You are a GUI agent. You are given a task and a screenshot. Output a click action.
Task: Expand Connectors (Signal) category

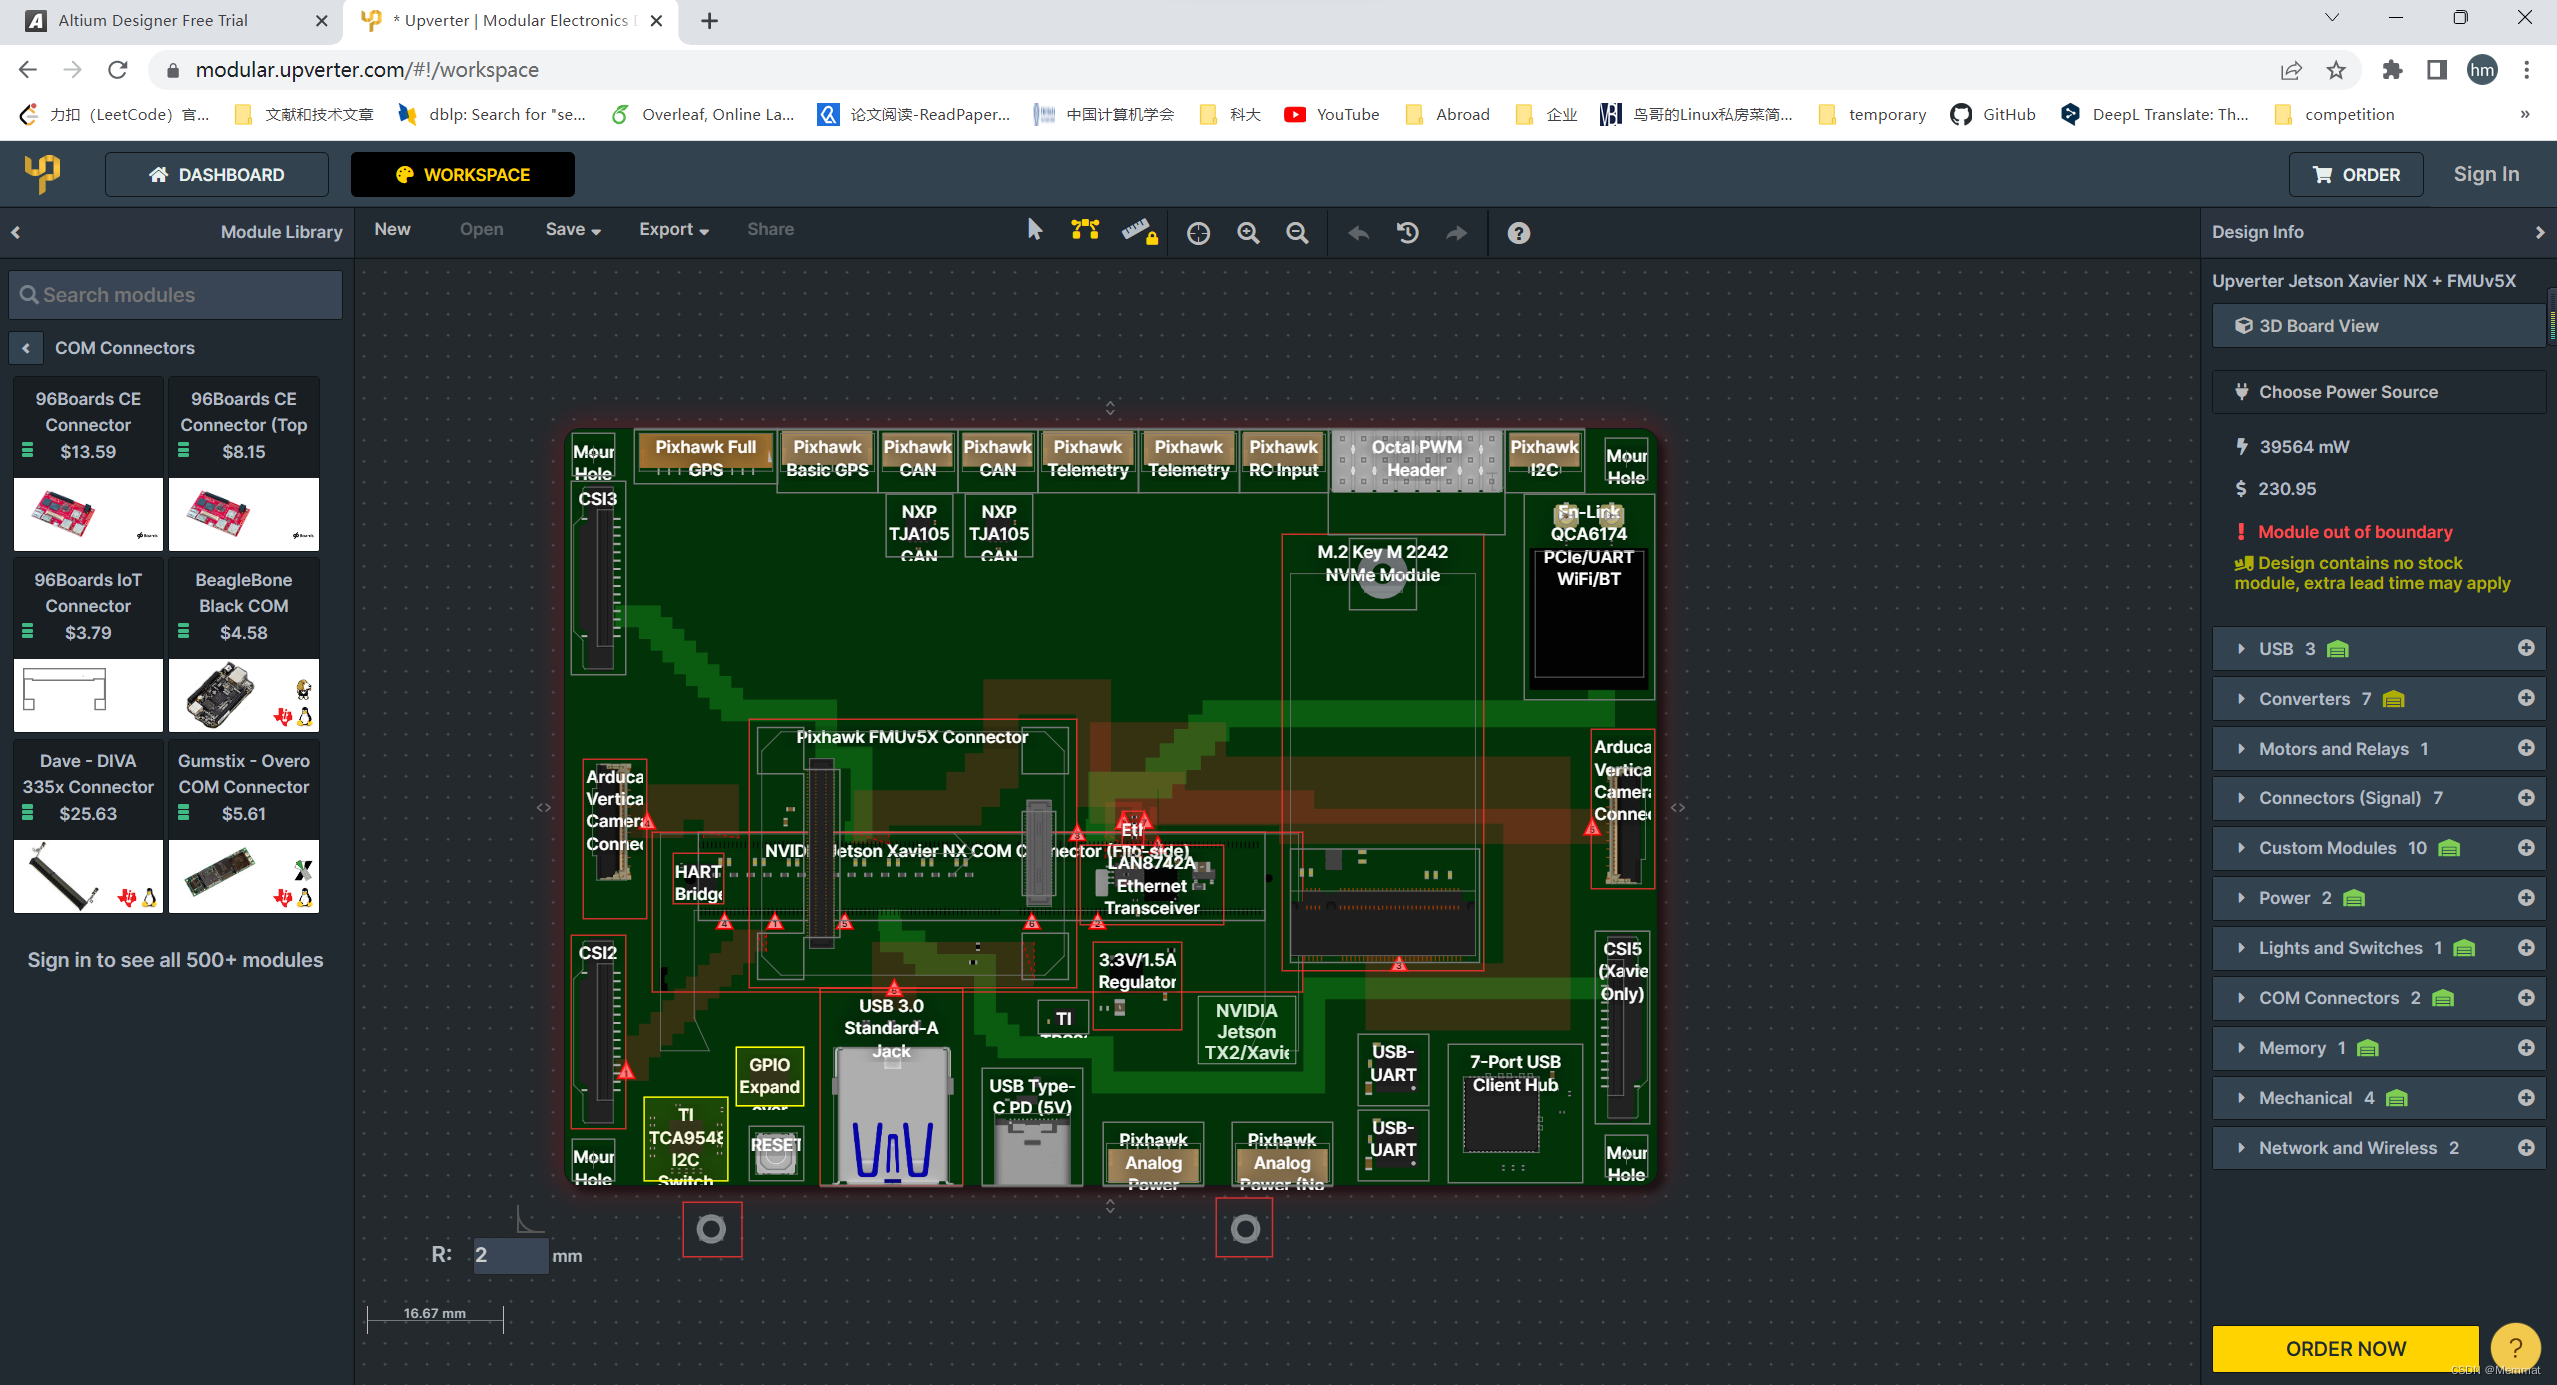click(2240, 798)
